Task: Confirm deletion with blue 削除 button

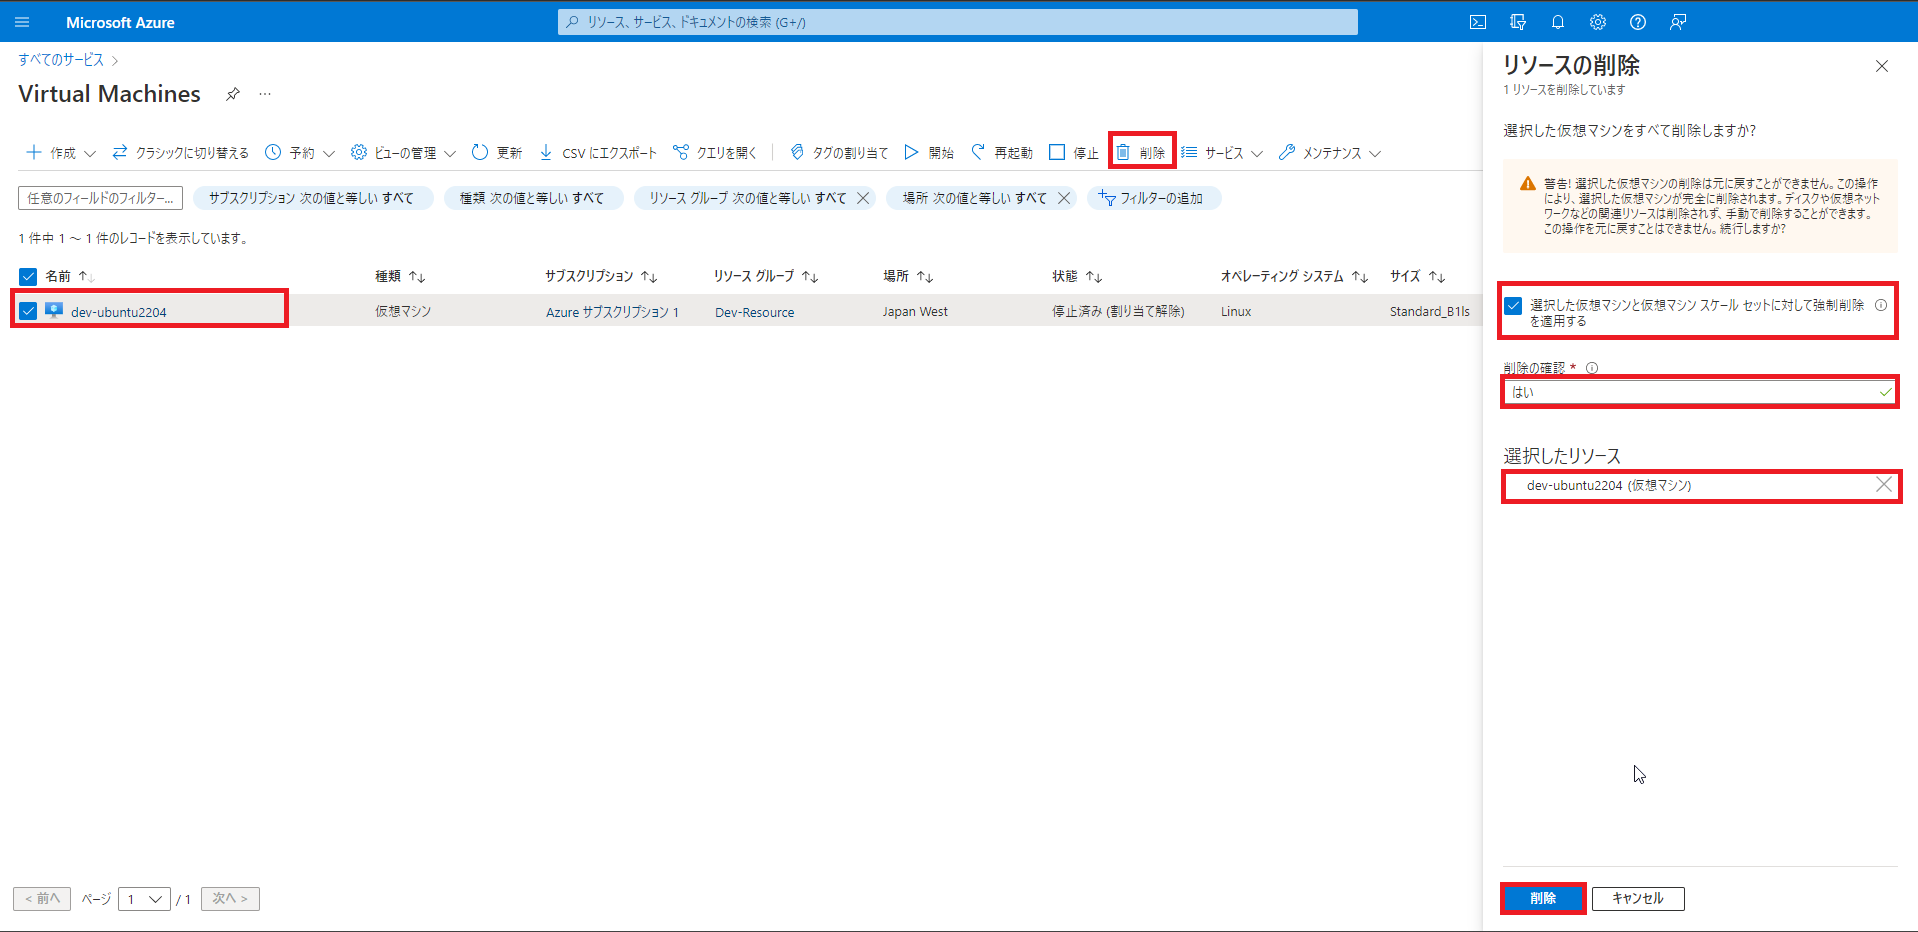Action: 1543,898
